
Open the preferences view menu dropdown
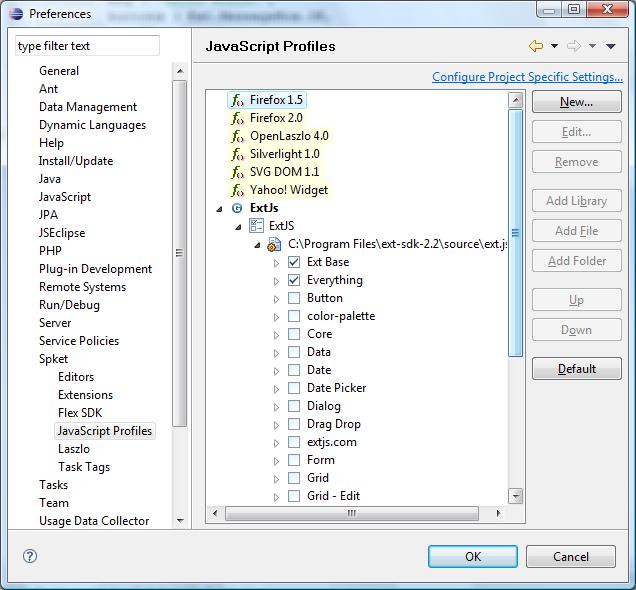click(611, 46)
